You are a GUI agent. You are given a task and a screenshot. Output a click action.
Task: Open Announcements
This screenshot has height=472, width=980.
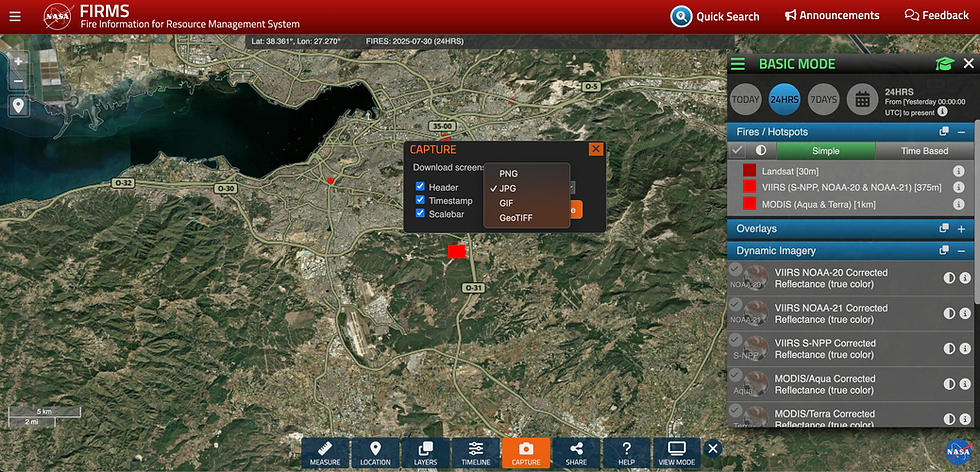832,16
